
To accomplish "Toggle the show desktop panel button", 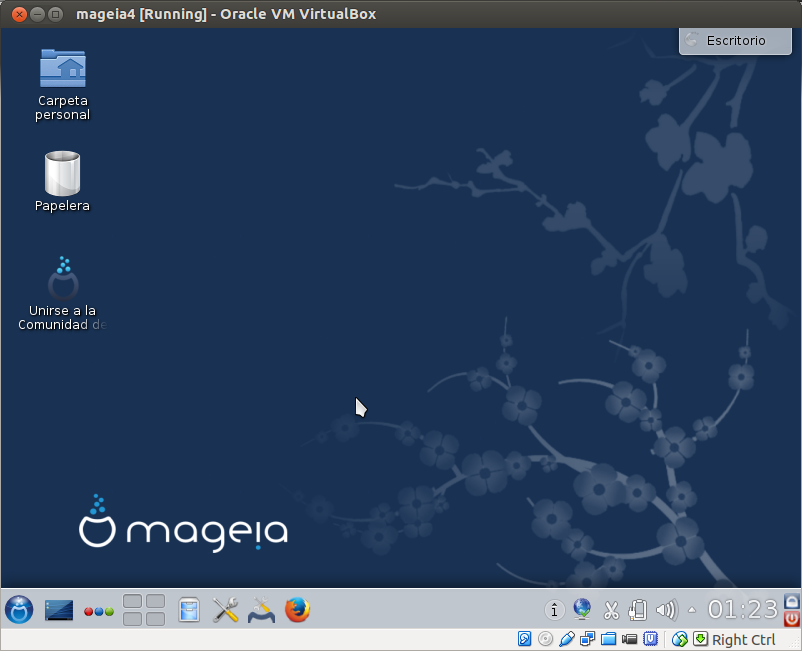I will 59,610.
